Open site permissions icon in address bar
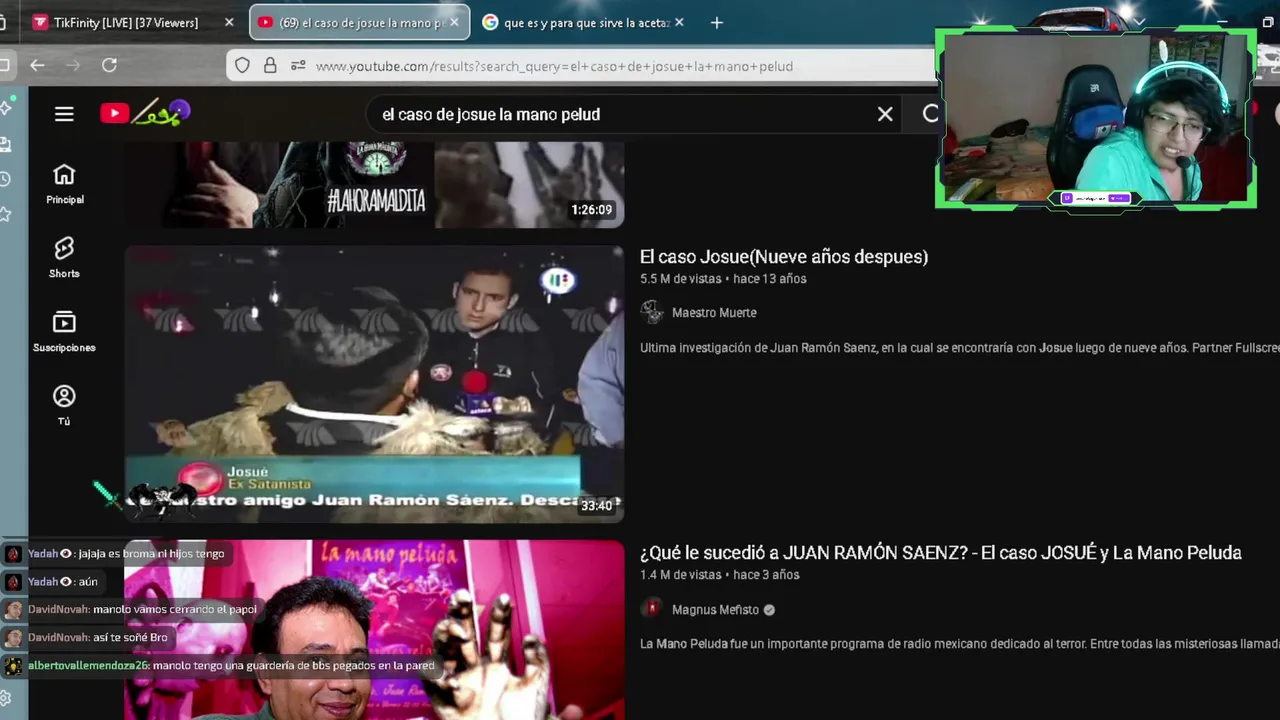 click(x=298, y=65)
